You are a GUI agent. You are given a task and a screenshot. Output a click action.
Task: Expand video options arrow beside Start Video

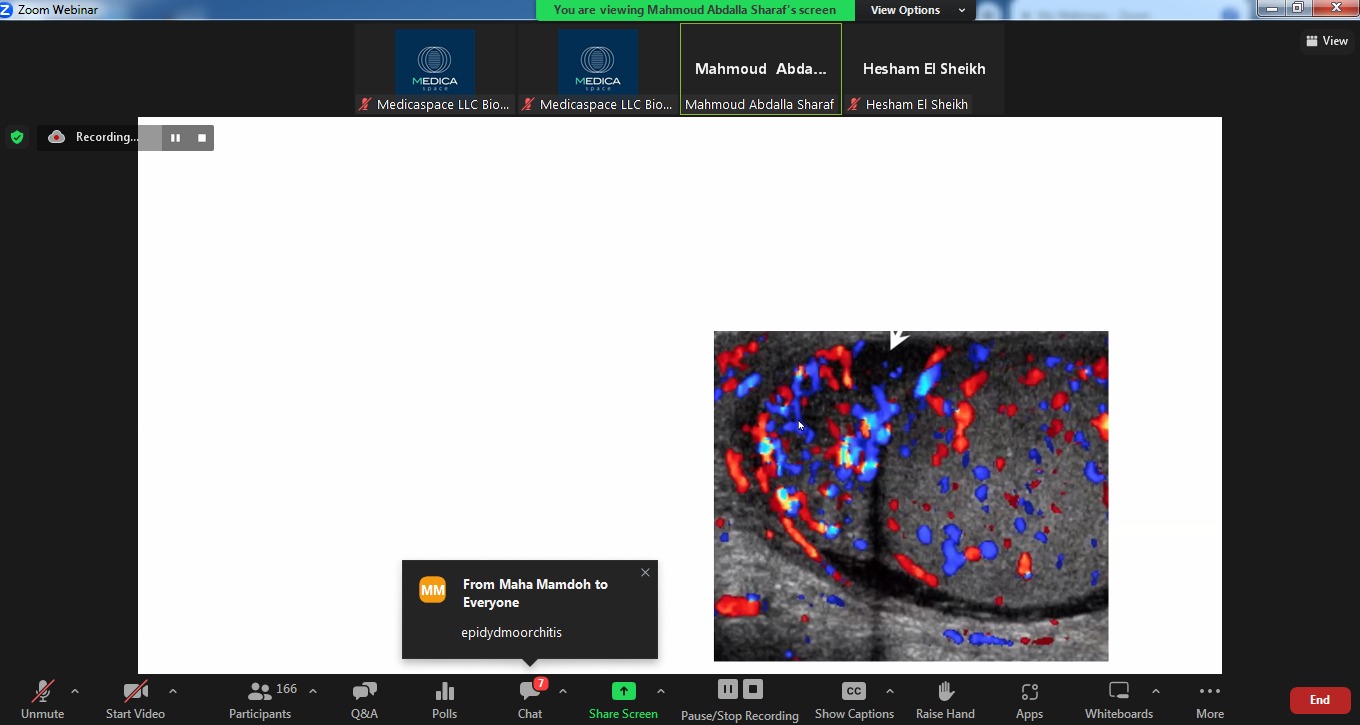click(x=173, y=691)
